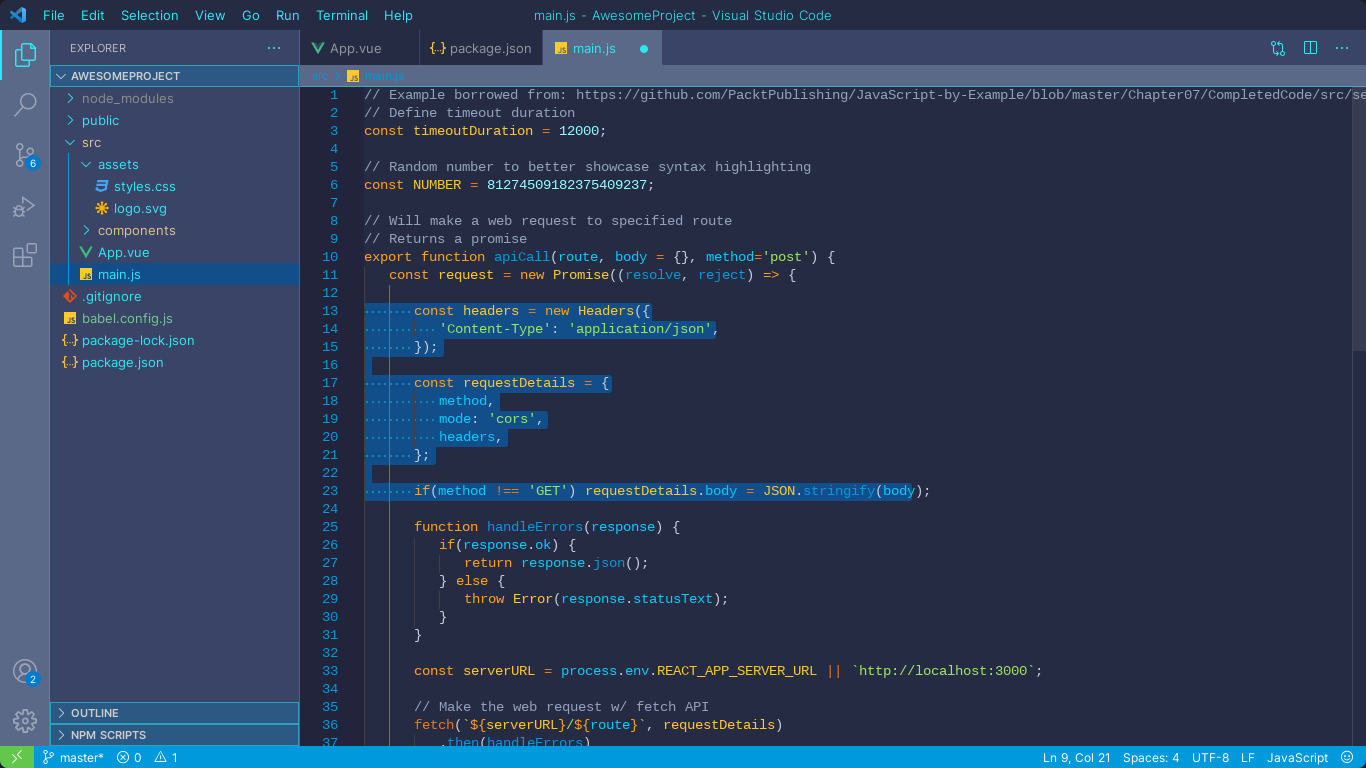This screenshot has height=768, width=1366.
Task: Click the feedback smiley icon
Action: [x=1348, y=757]
